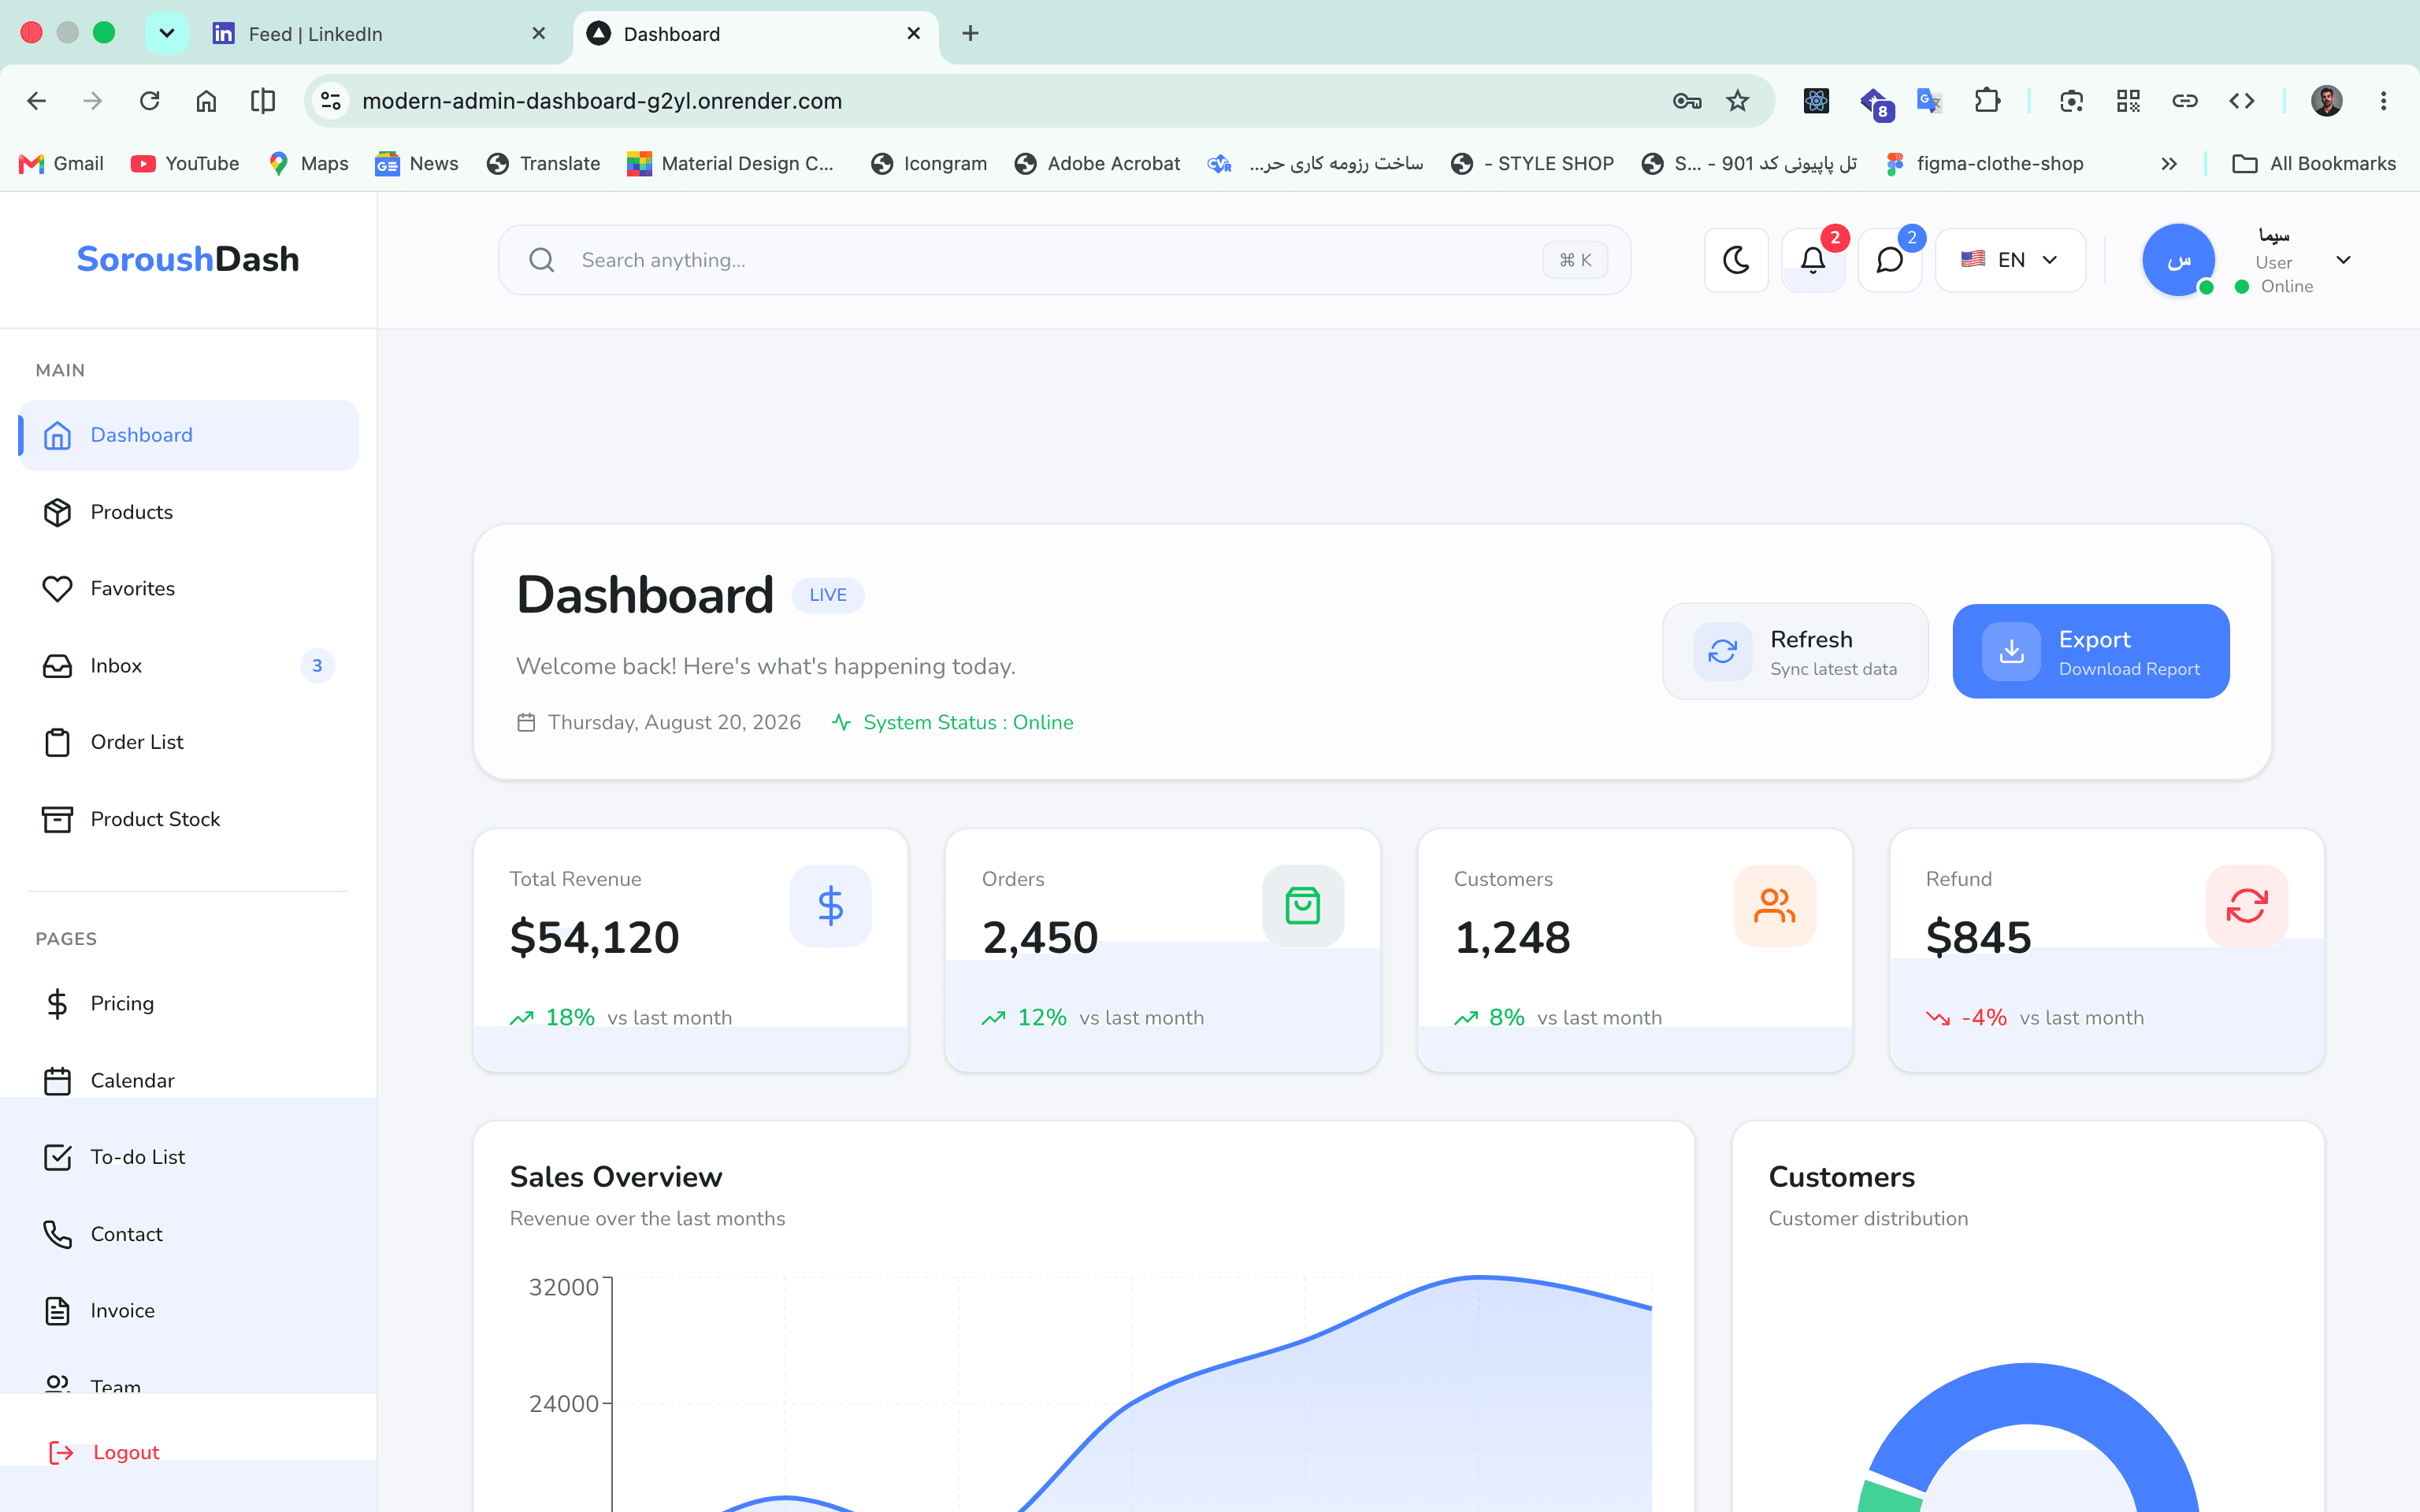Click the browser home icon

[x=206, y=101]
